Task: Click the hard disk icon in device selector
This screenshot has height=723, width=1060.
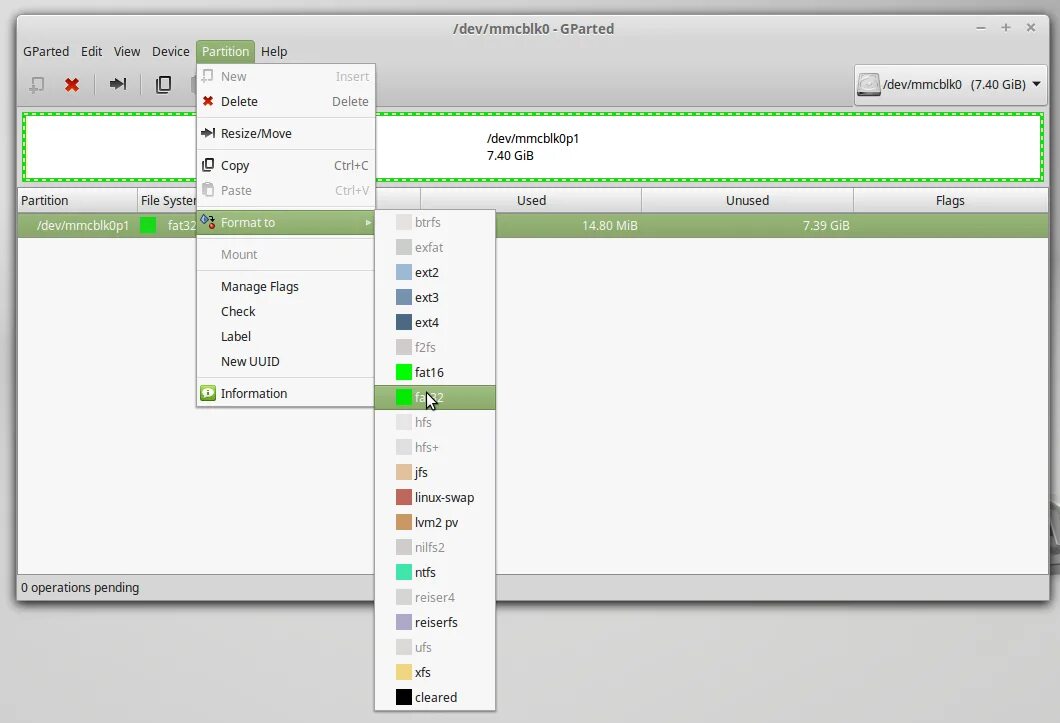Action: tap(868, 85)
